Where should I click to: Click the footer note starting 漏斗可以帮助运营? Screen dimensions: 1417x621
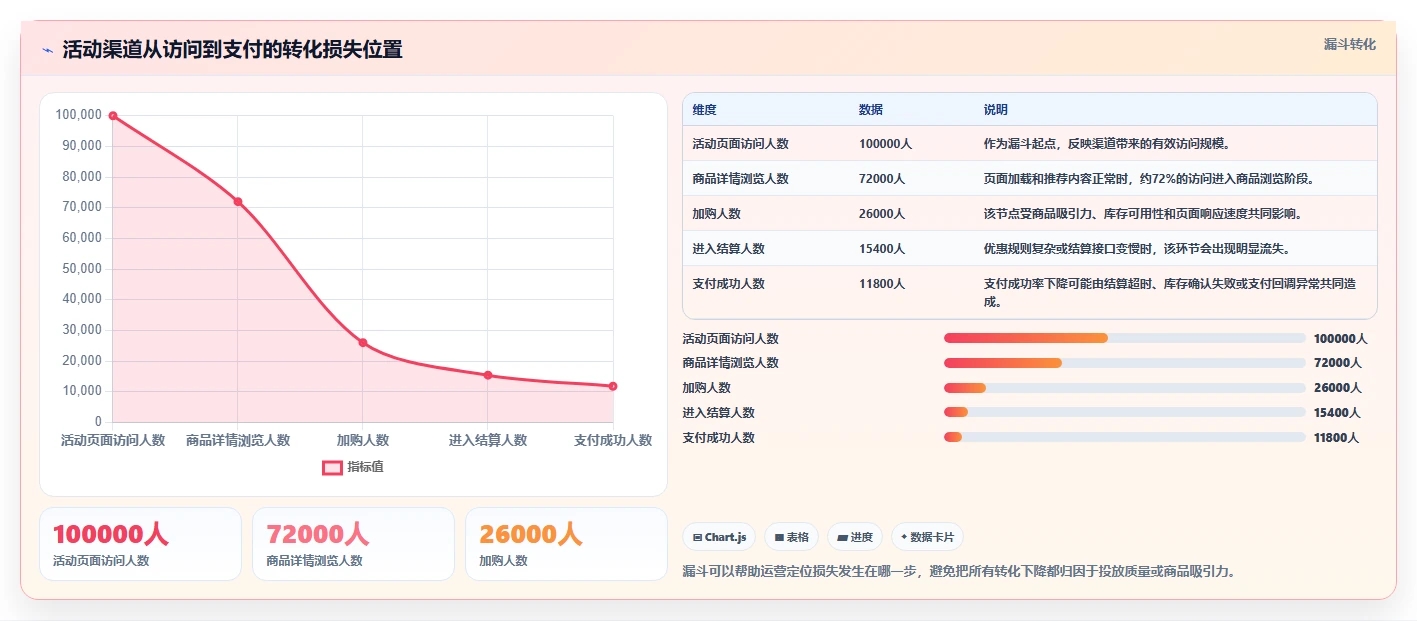pos(959,572)
